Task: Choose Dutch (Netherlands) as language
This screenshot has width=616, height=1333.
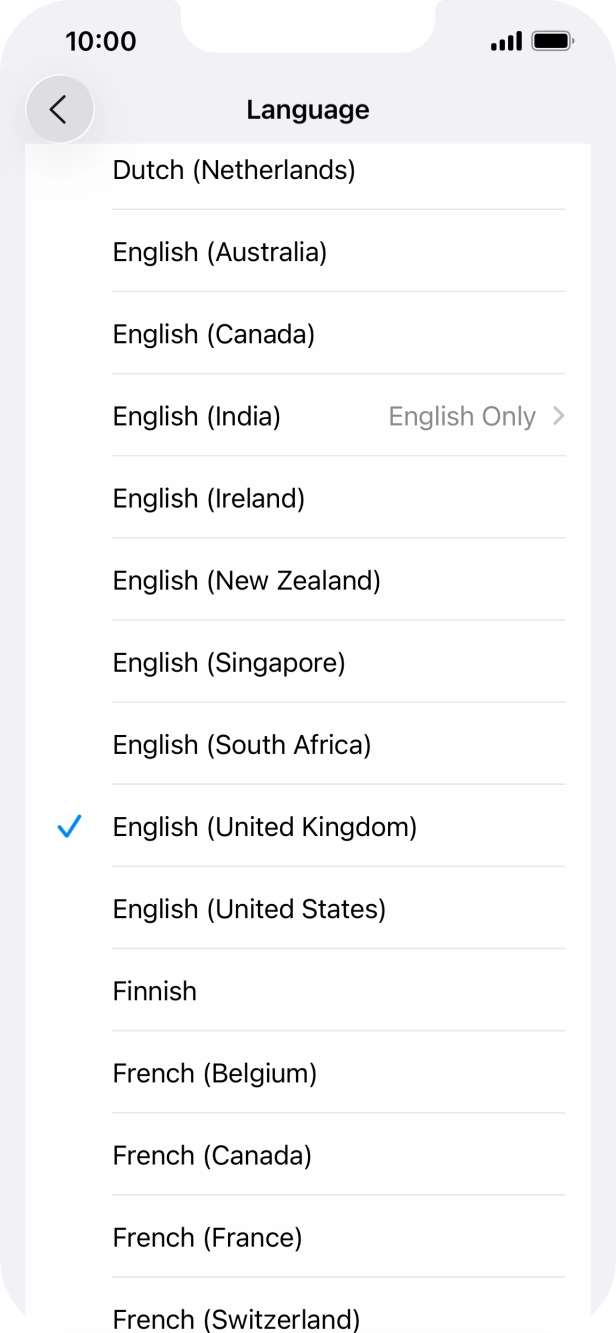Action: click(x=233, y=170)
